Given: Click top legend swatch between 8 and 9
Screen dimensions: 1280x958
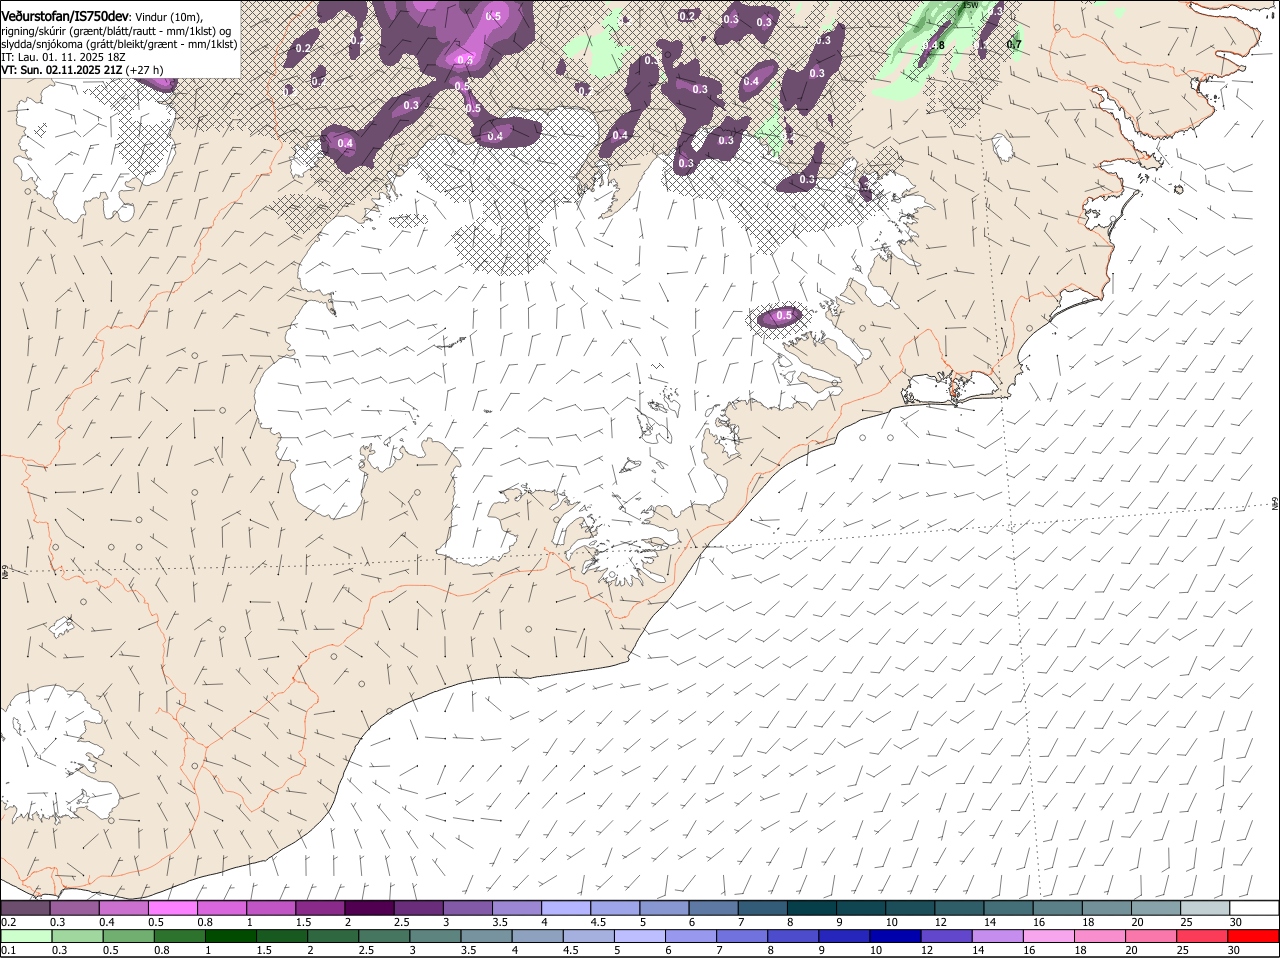Looking at the screenshot, I should point(810,907).
